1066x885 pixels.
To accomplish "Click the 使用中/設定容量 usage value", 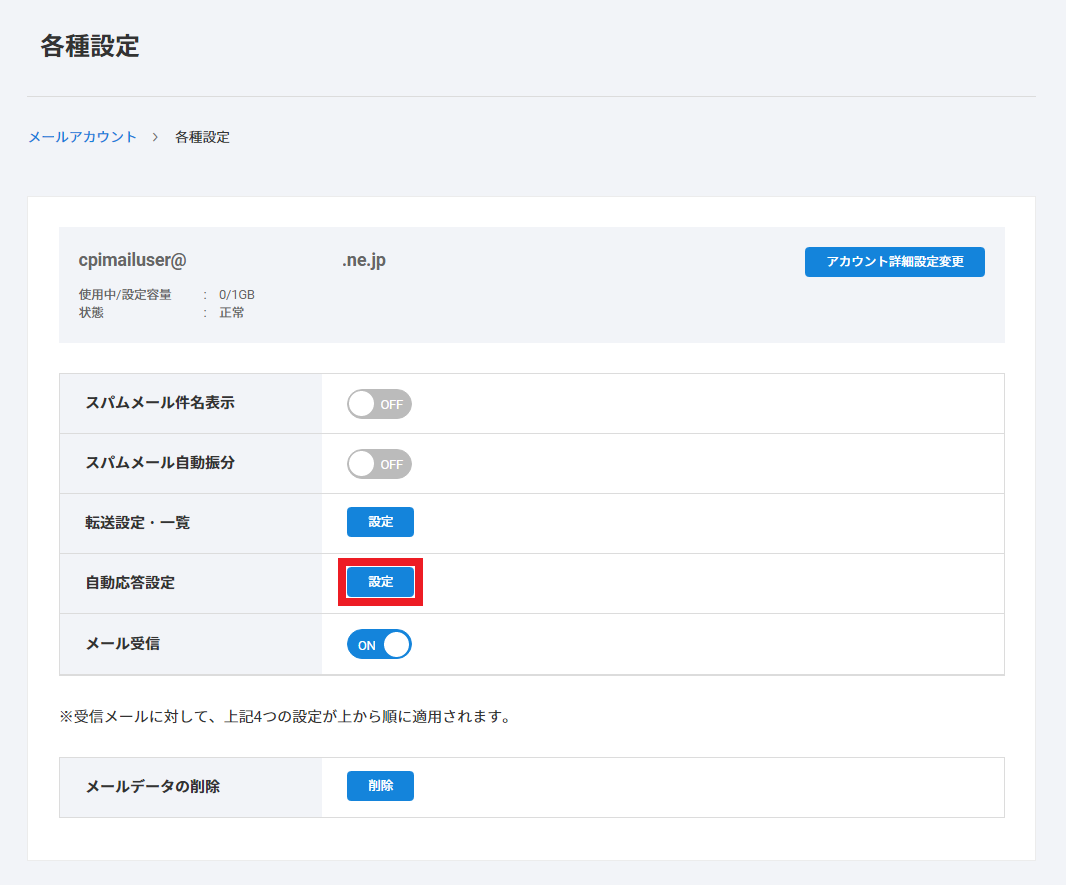I will tap(237, 295).
